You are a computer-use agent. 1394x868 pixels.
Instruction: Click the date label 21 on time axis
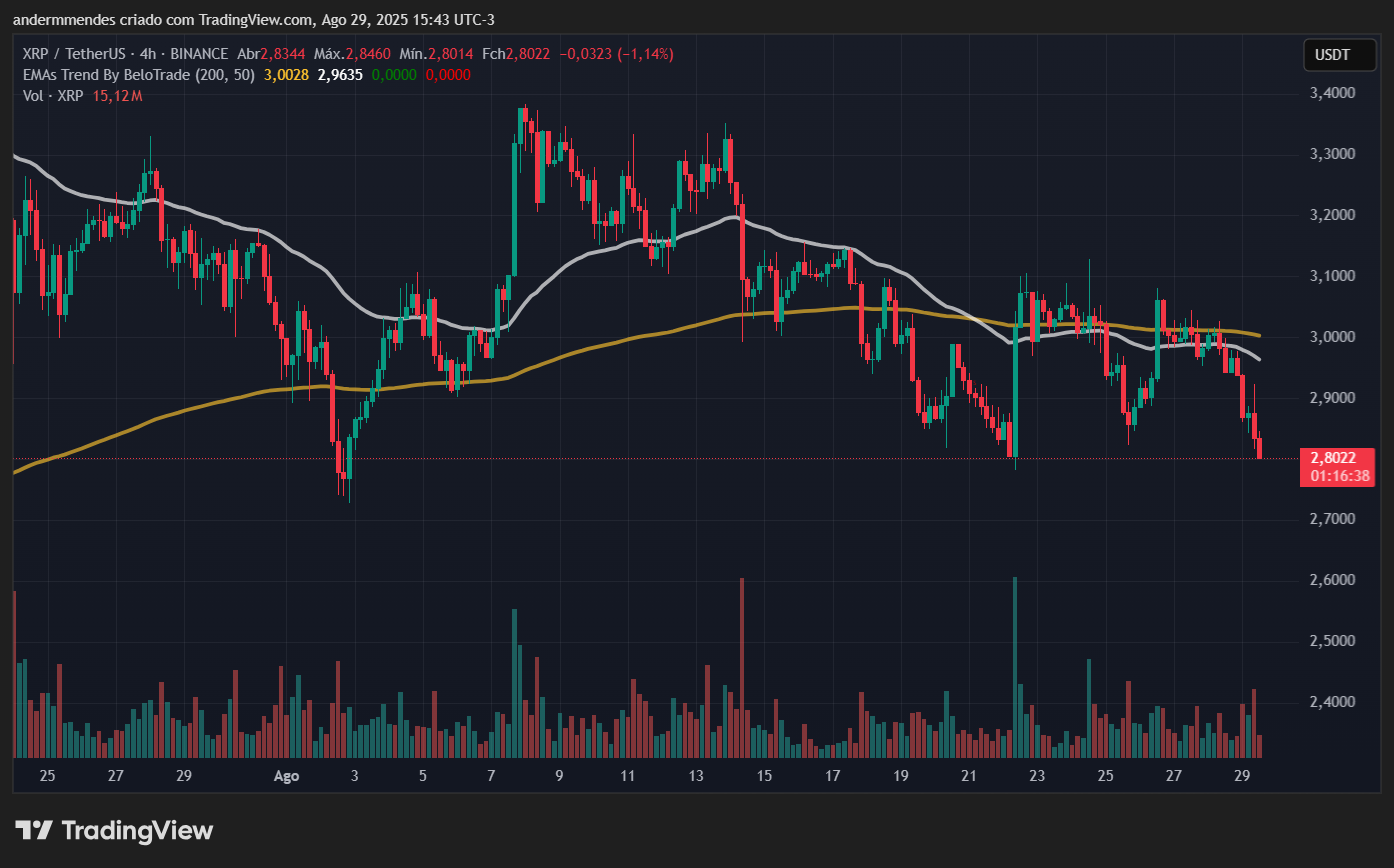click(968, 776)
